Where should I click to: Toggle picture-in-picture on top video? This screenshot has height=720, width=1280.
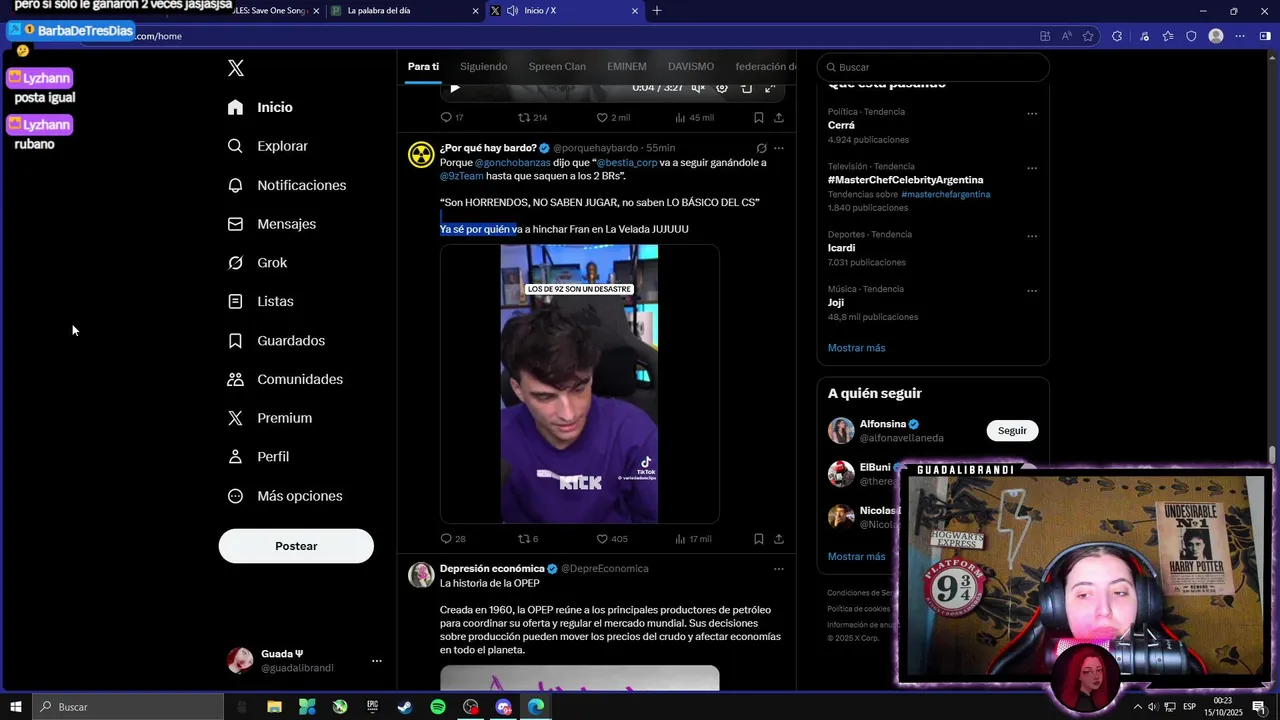click(746, 88)
